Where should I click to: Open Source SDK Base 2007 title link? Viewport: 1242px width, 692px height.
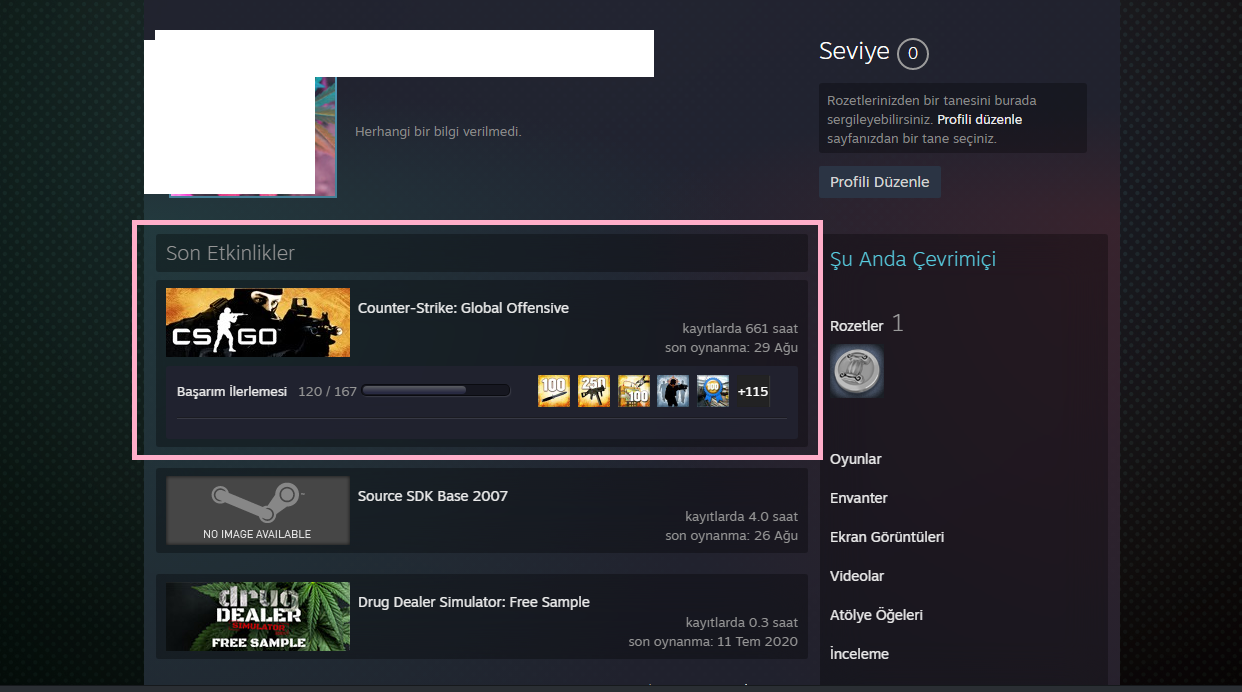click(x=433, y=496)
